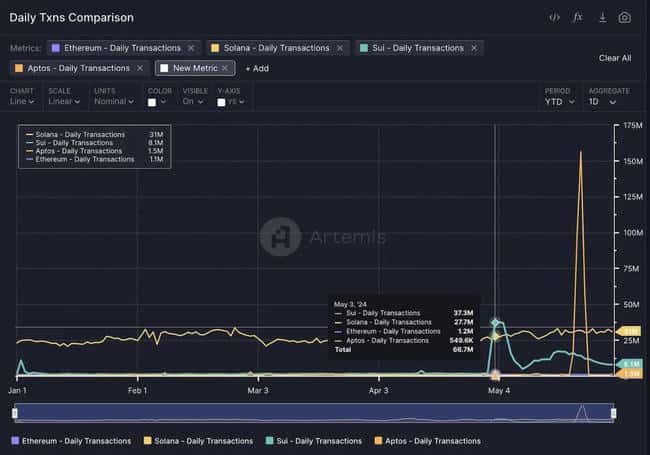
Task: Toggle Sui series in bottom legend
Action: 313,440
